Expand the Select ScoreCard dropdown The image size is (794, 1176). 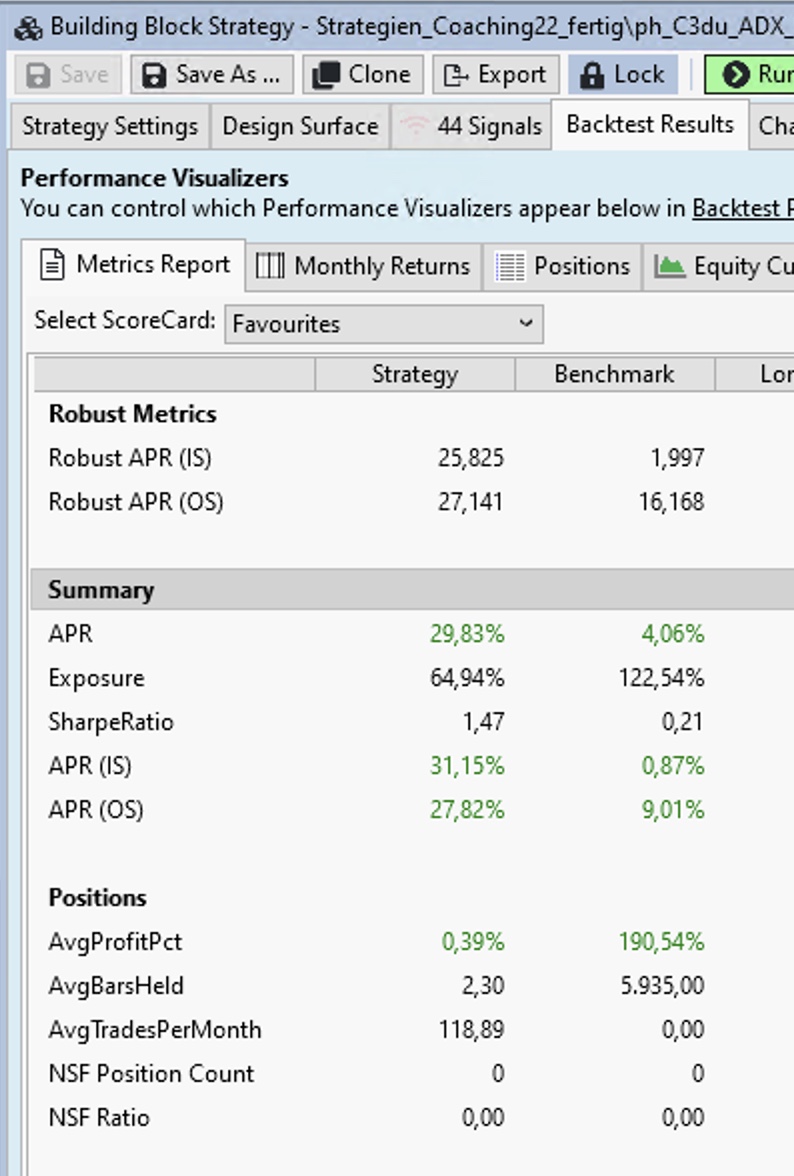point(384,324)
